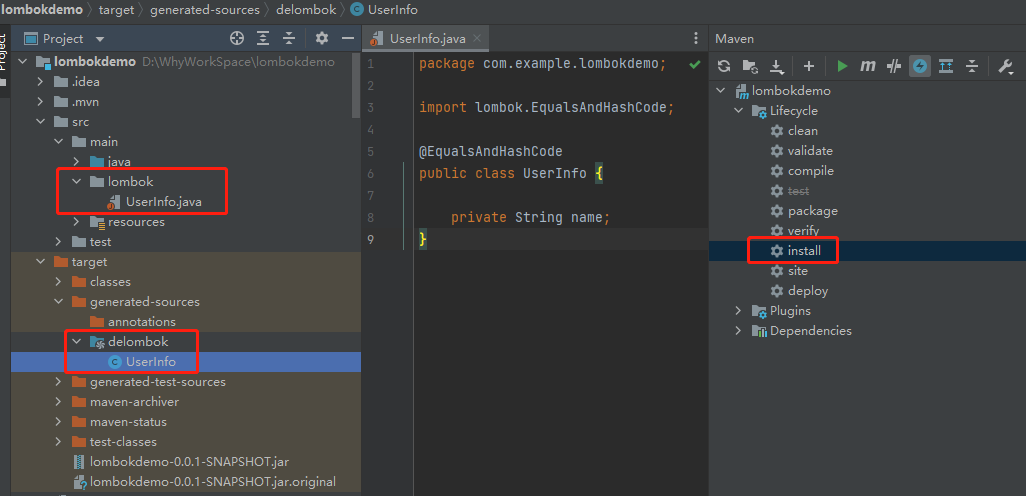The height and width of the screenshot is (496, 1026).
Task: Add Maven project with plus icon
Action: 809,65
